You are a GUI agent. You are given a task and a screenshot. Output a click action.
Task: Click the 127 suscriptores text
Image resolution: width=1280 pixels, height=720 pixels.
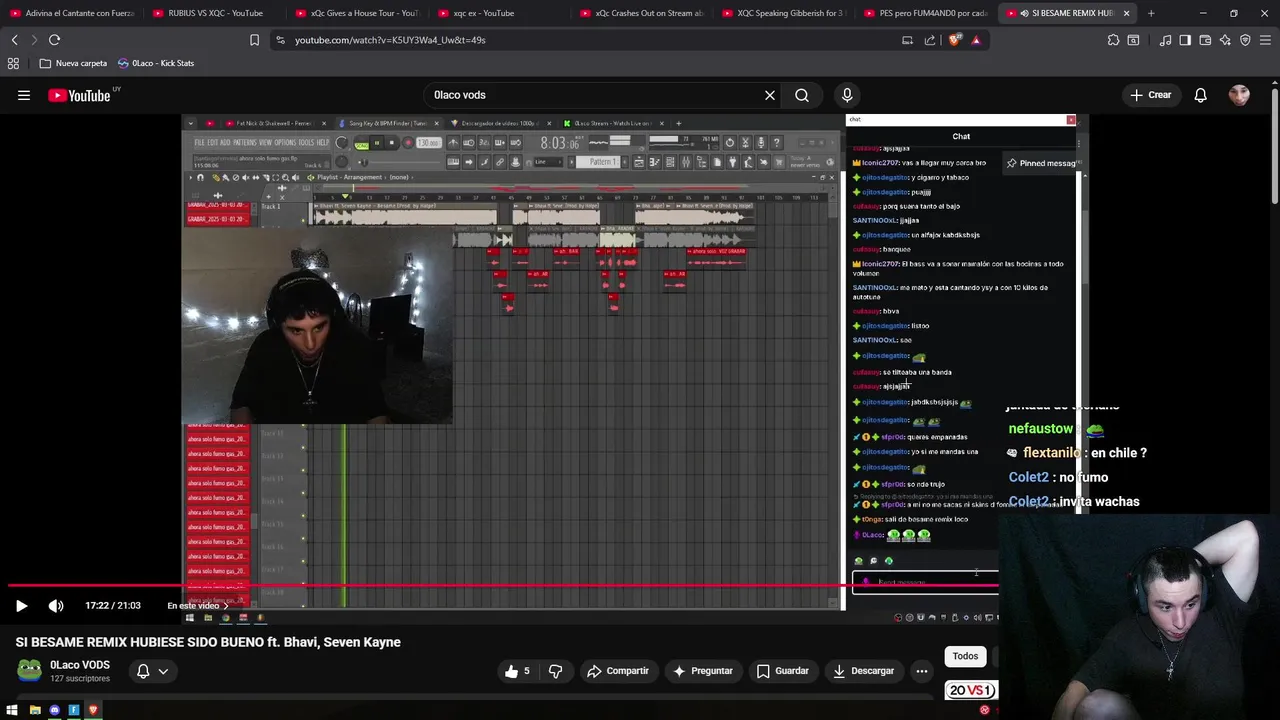pos(80,679)
